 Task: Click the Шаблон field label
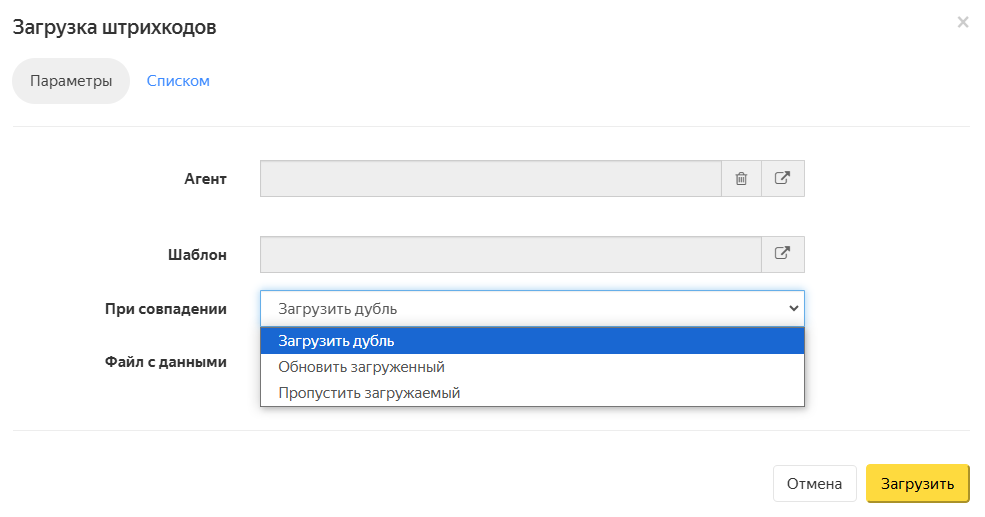(x=196, y=254)
